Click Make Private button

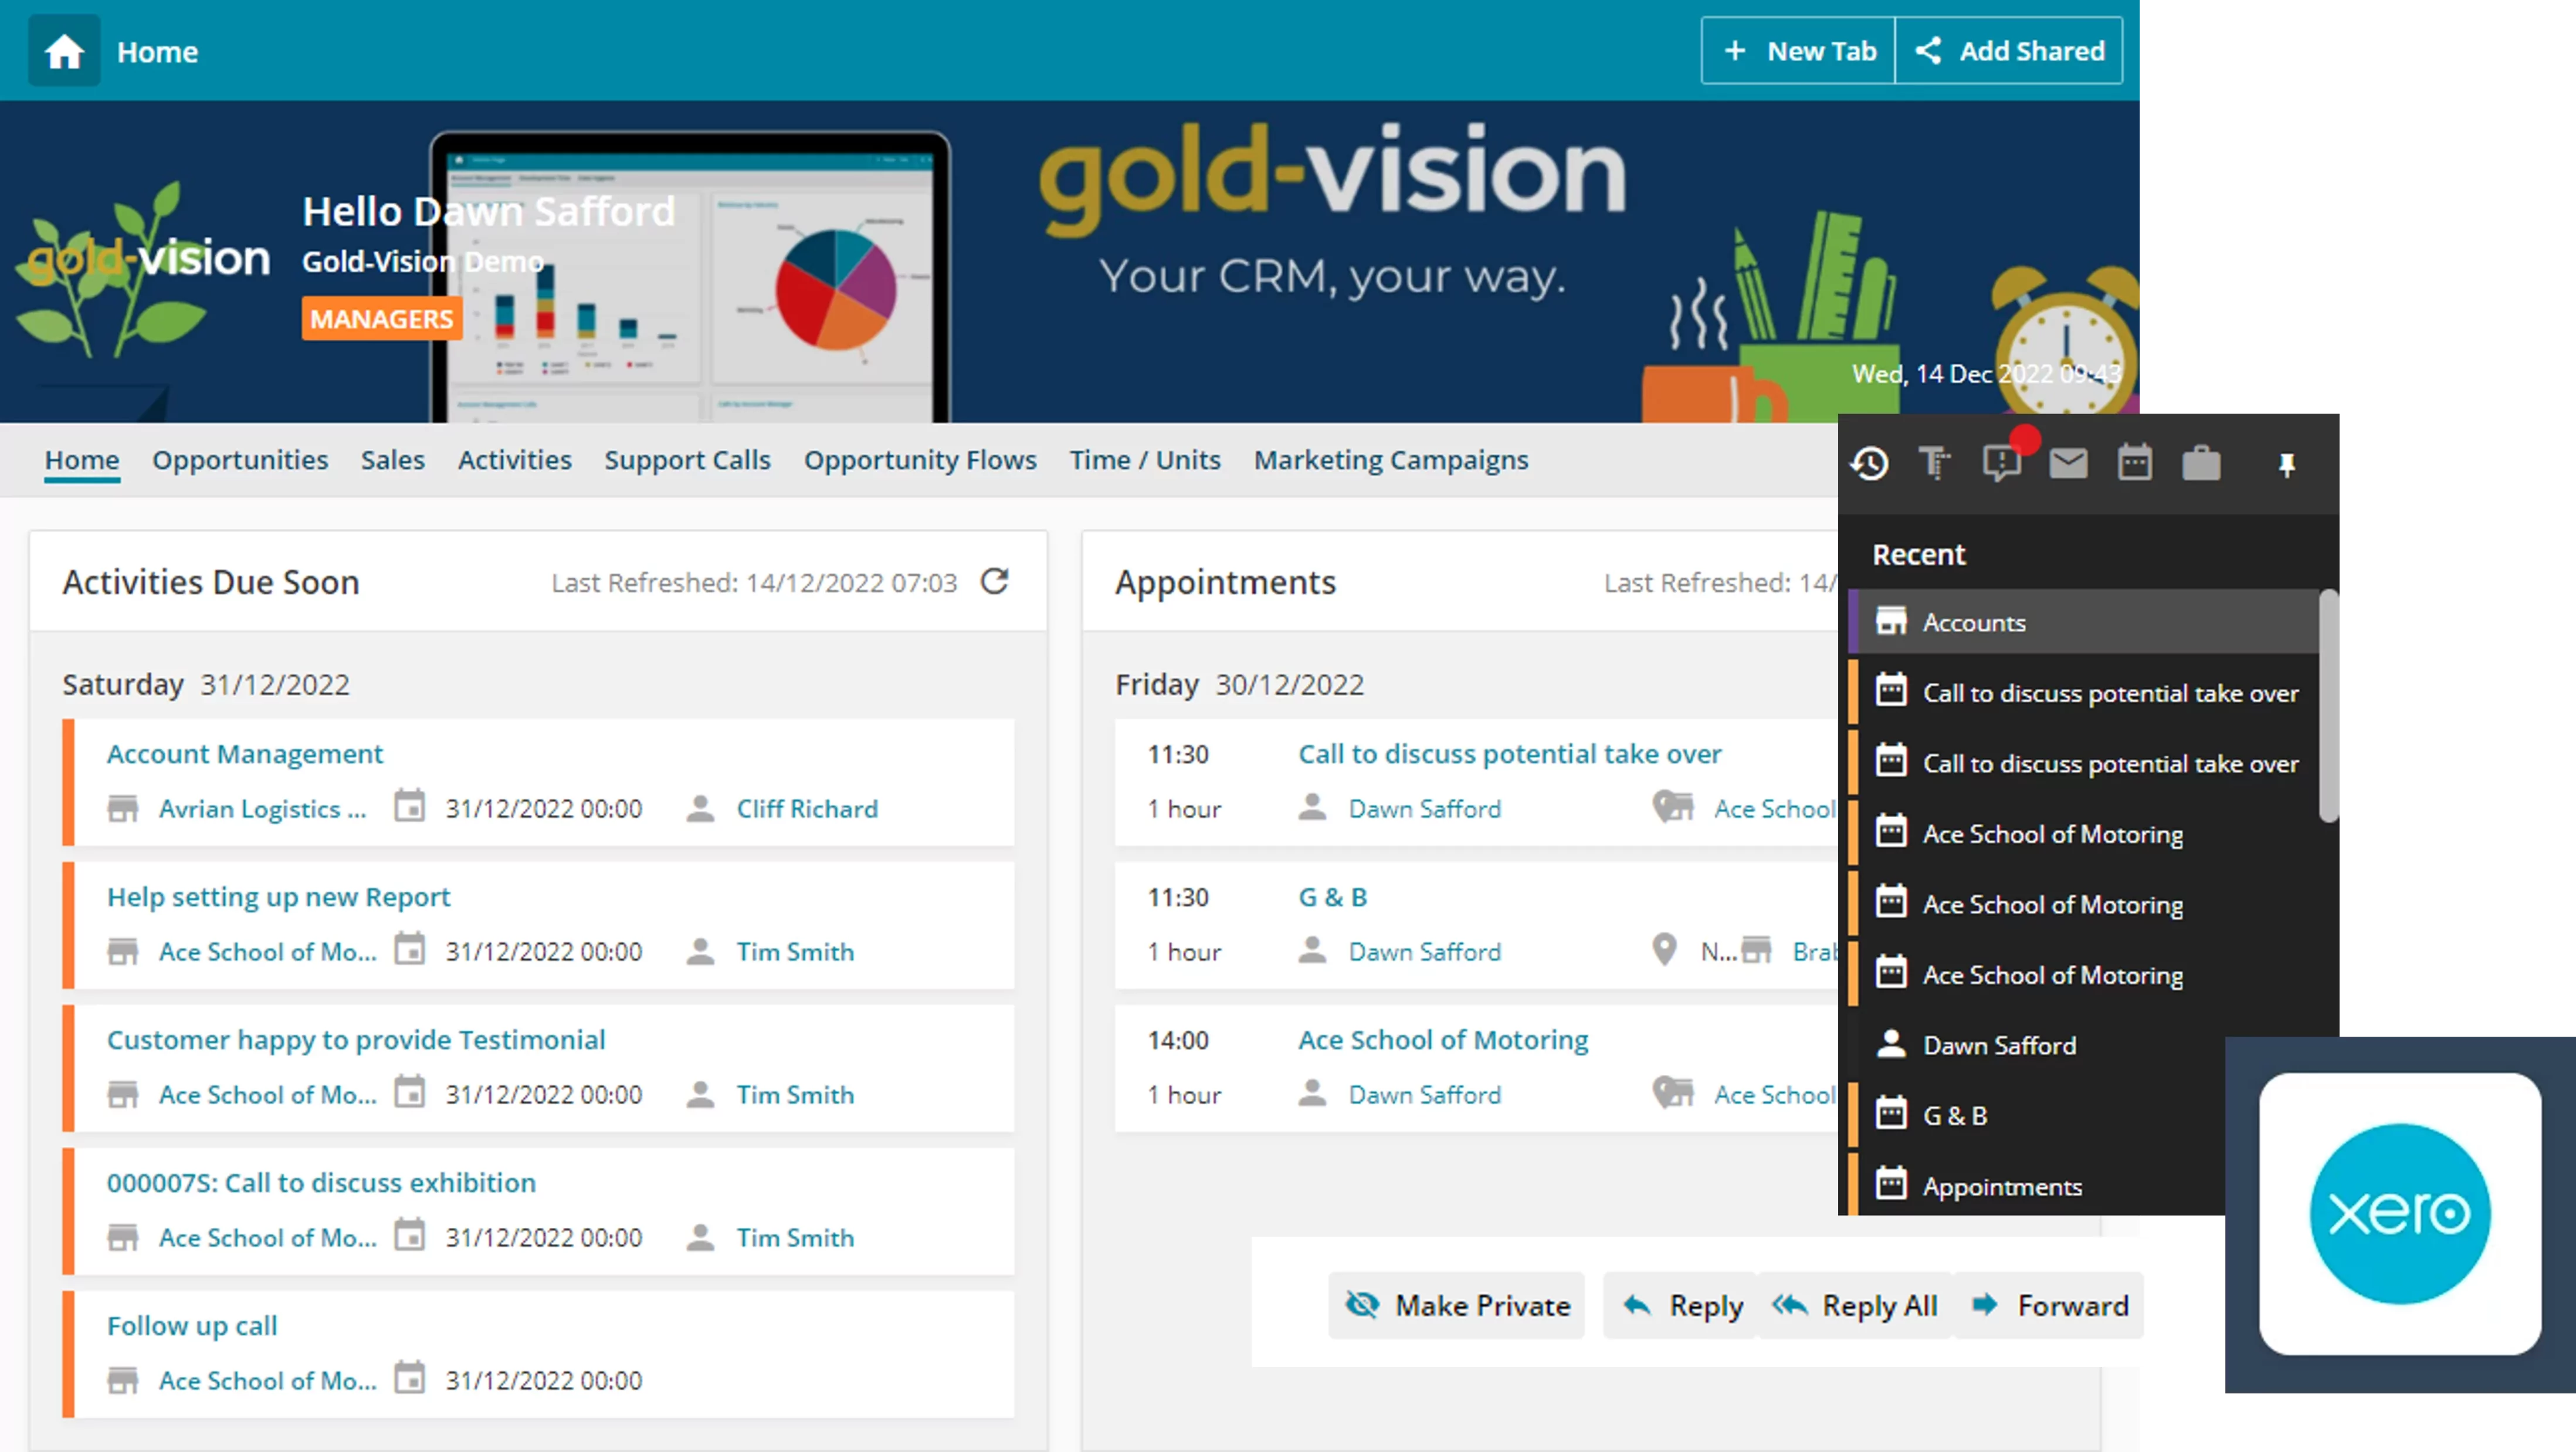coord(1457,1305)
